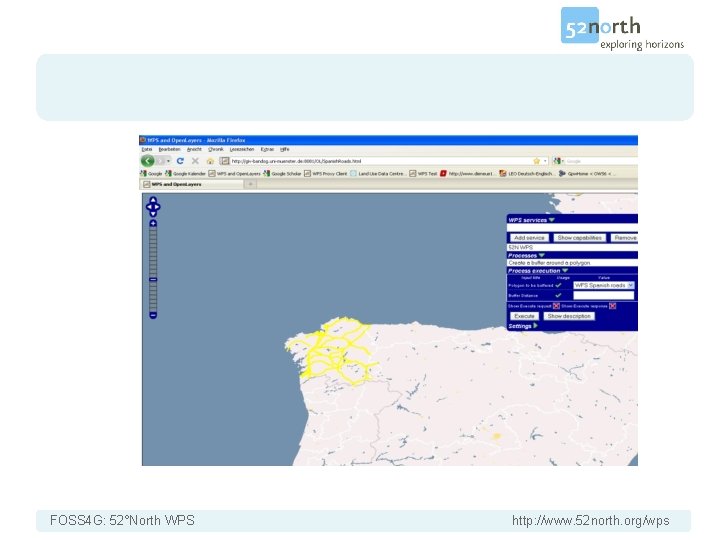Reload the page with refresh icon
Screen dimensions: 720x540
180,161
